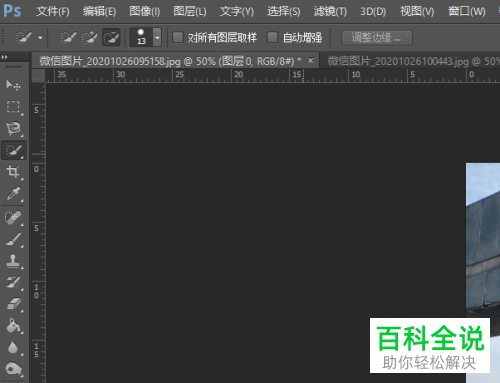Open the brush size 13 picker dropdown

(157, 37)
